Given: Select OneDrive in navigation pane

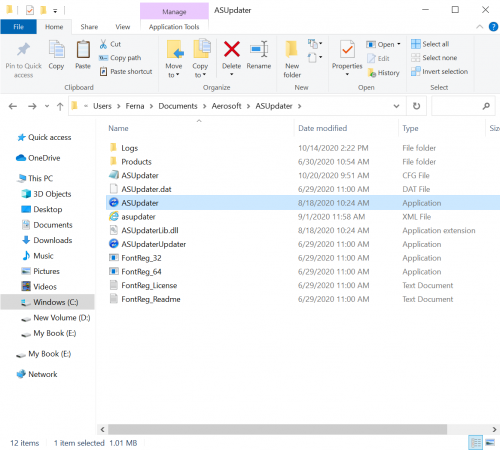Looking at the screenshot, I should [38, 158].
